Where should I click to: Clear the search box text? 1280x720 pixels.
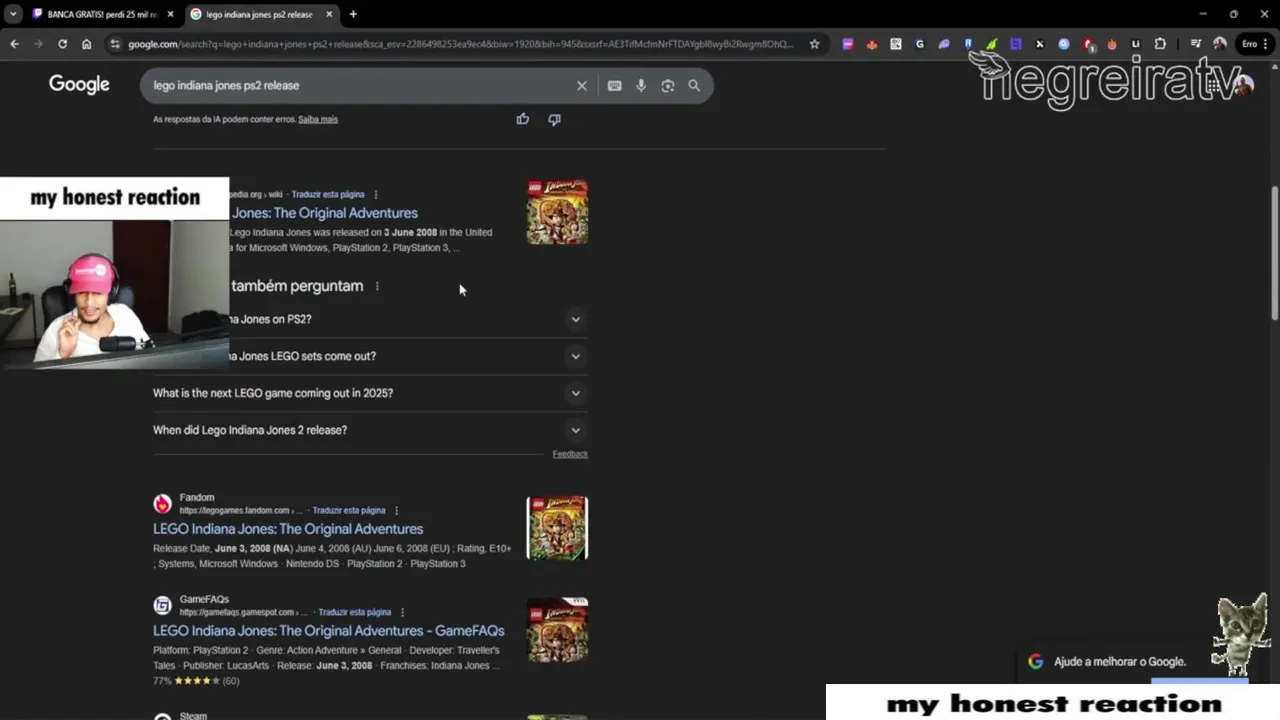click(x=581, y=86)
